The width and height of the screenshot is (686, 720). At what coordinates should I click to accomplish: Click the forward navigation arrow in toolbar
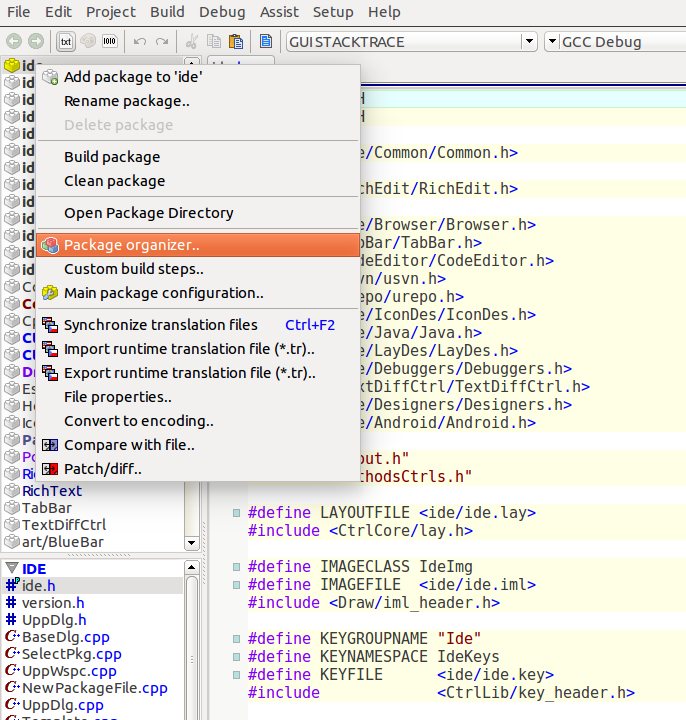click(36, 41)
